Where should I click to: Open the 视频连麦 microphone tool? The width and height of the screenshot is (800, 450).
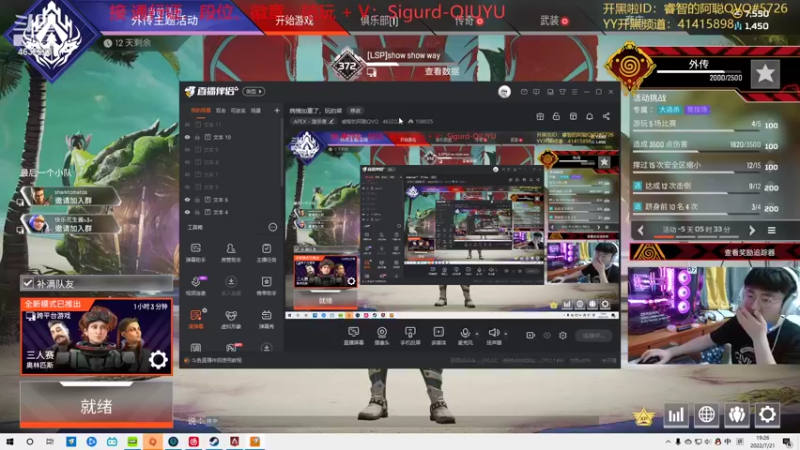pyautogui.click(x=195, y=286)
